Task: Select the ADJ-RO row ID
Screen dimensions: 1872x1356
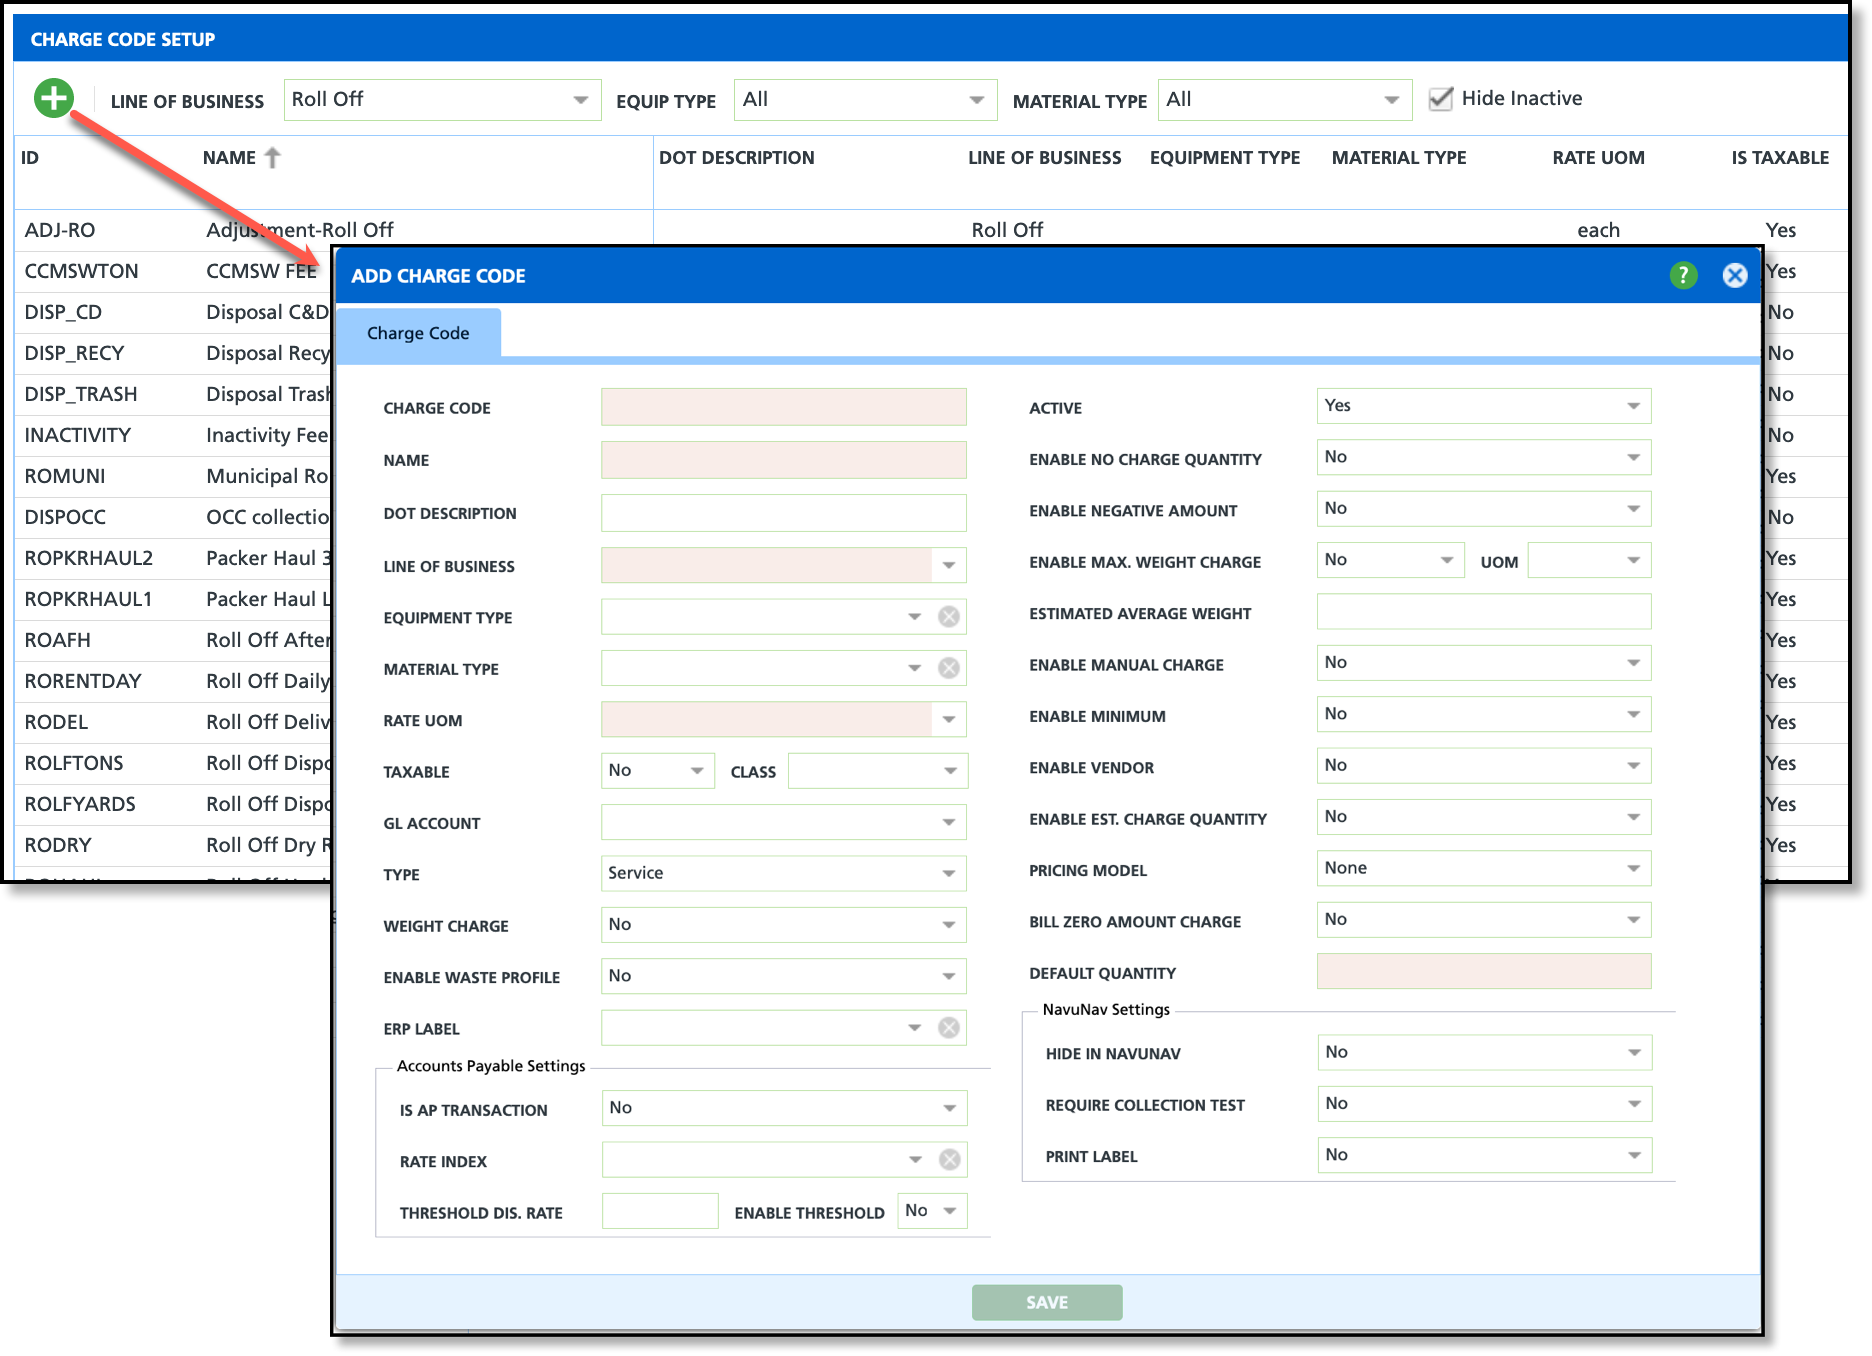Action: [x=60, y=230]
